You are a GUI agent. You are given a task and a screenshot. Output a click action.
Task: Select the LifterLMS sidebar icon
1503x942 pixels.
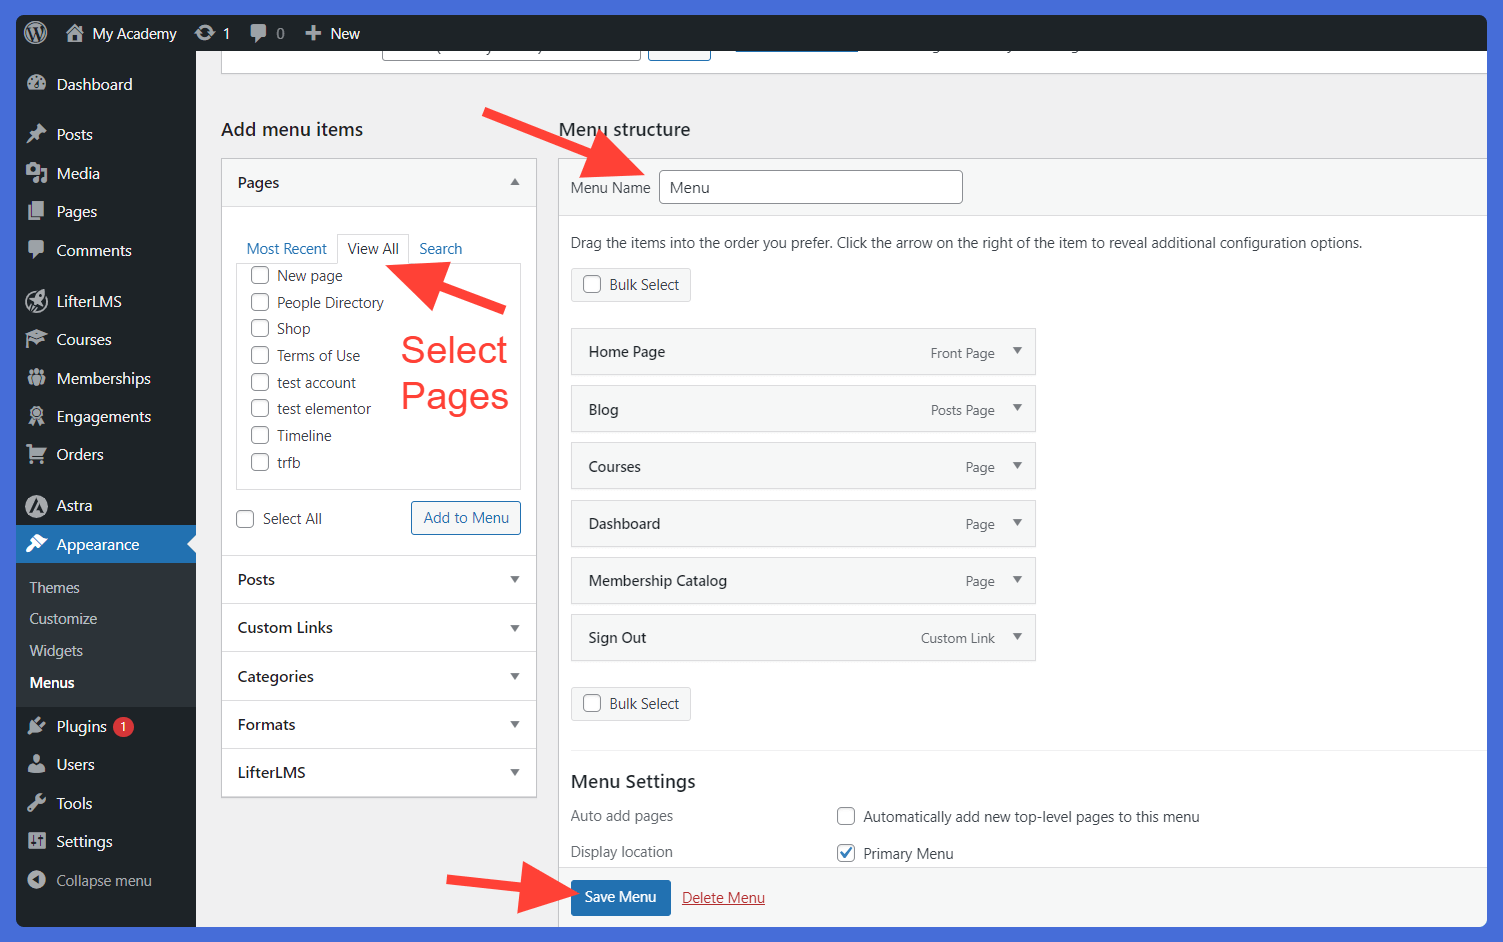pyautogui.click(x=37, y=300)
